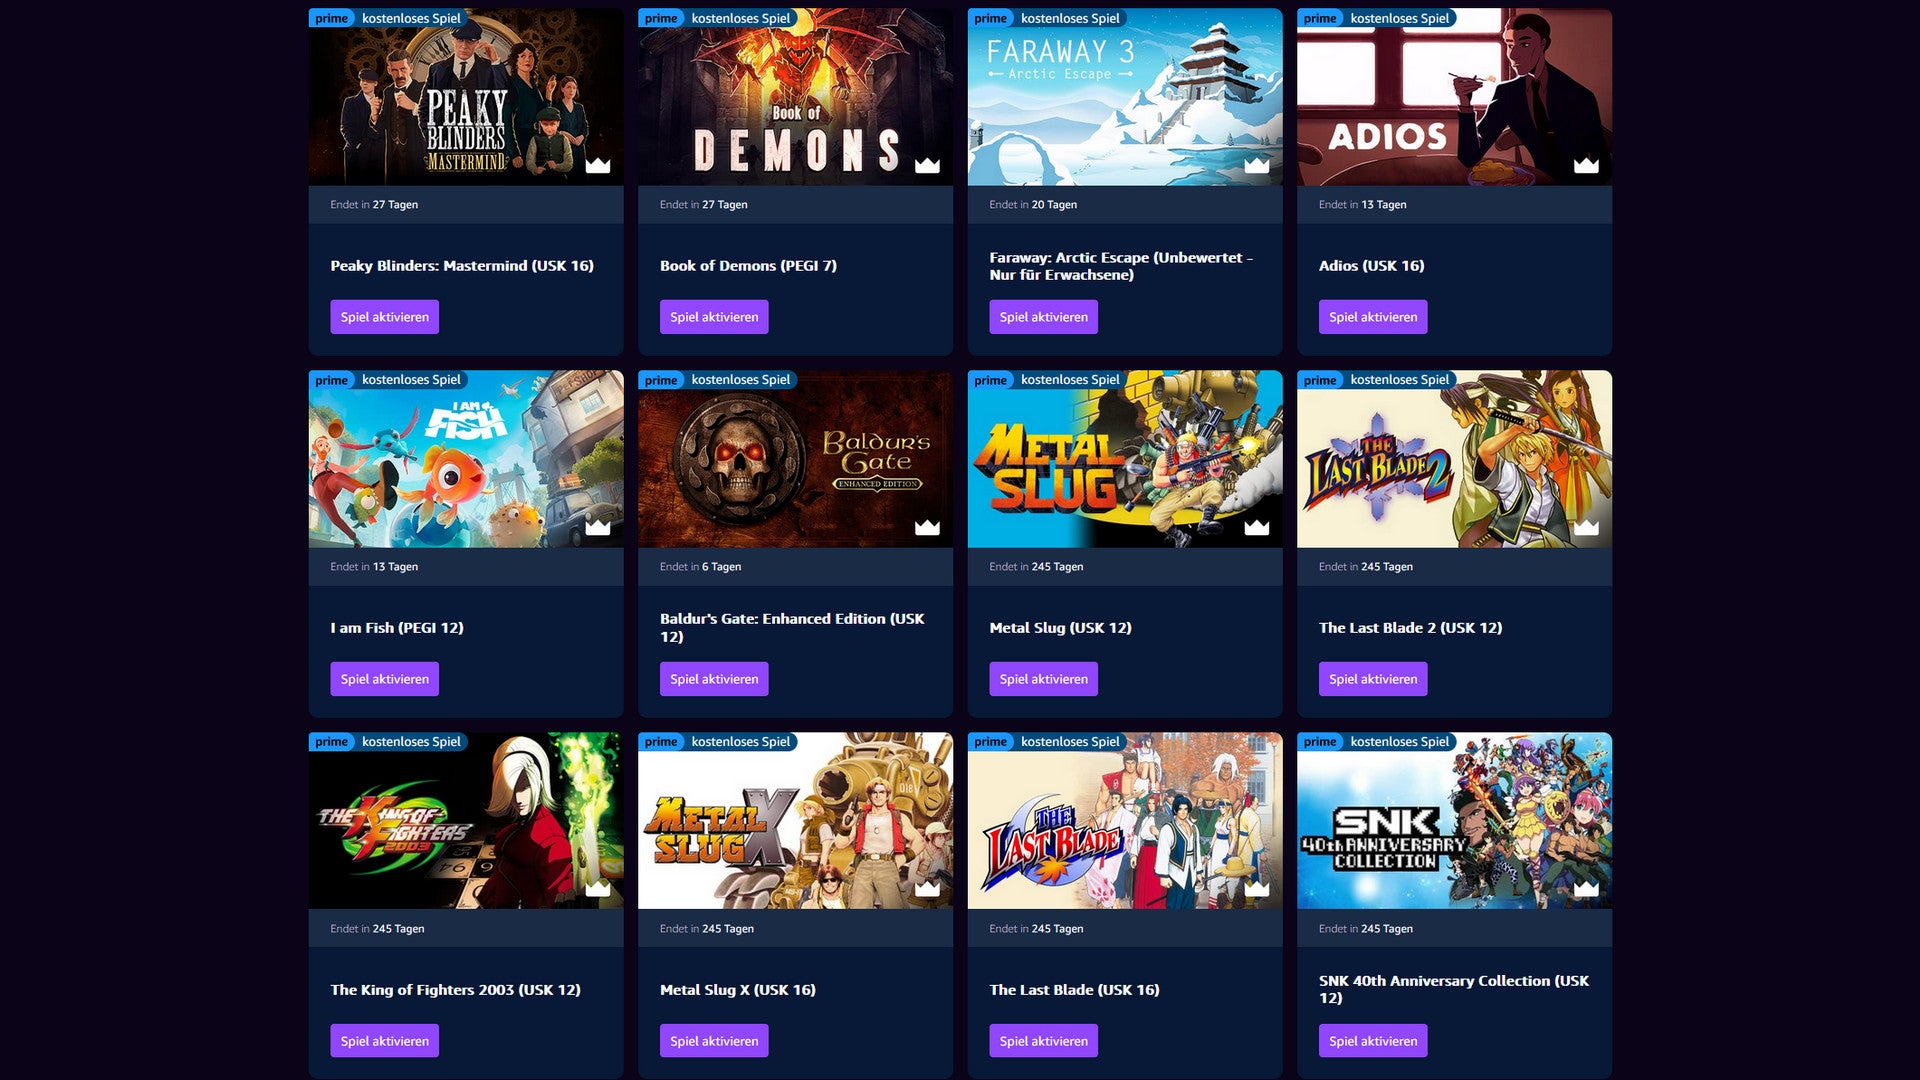Click prime badge on King of Fighters card

click(332, 742)
